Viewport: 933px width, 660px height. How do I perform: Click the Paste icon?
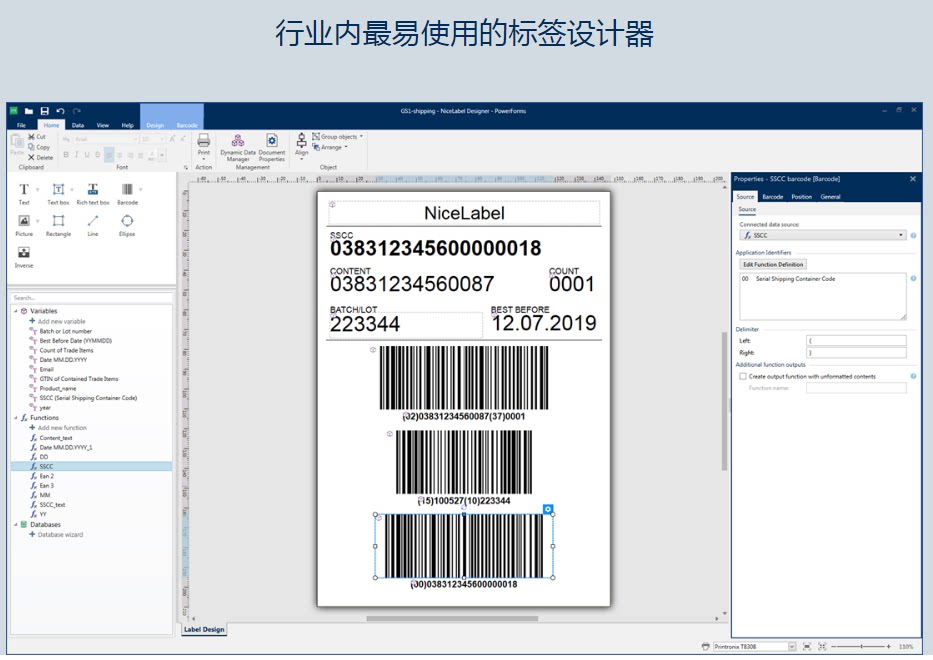click(x=17, y=142)
